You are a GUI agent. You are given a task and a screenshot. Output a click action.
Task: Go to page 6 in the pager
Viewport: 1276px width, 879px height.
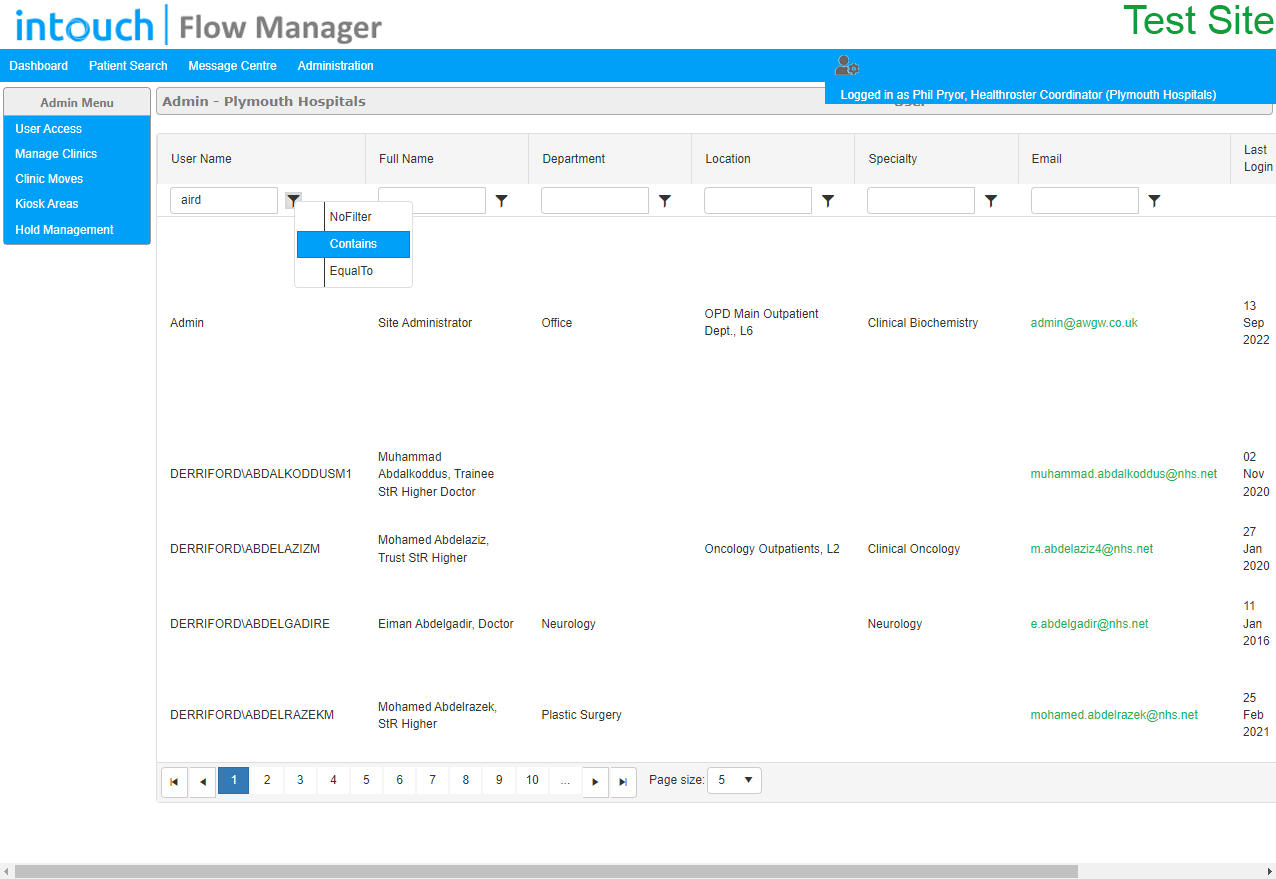(x=399, y=780)
